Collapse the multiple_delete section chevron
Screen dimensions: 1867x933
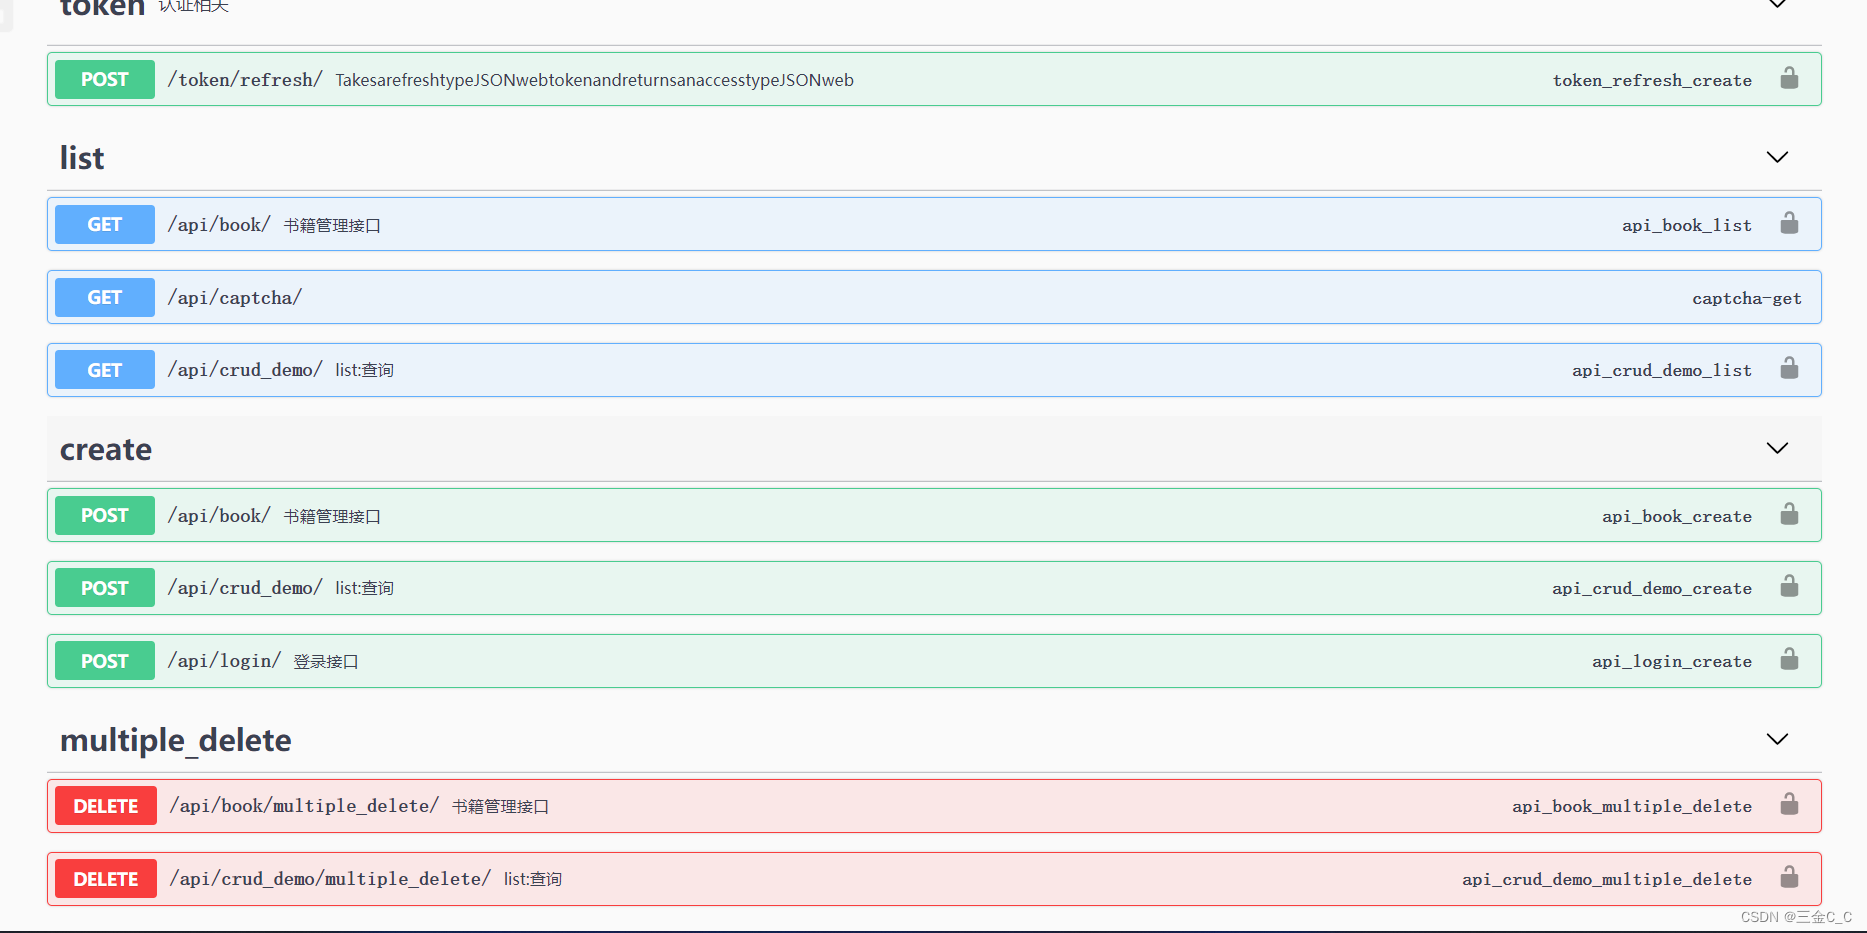(1777, 739)
